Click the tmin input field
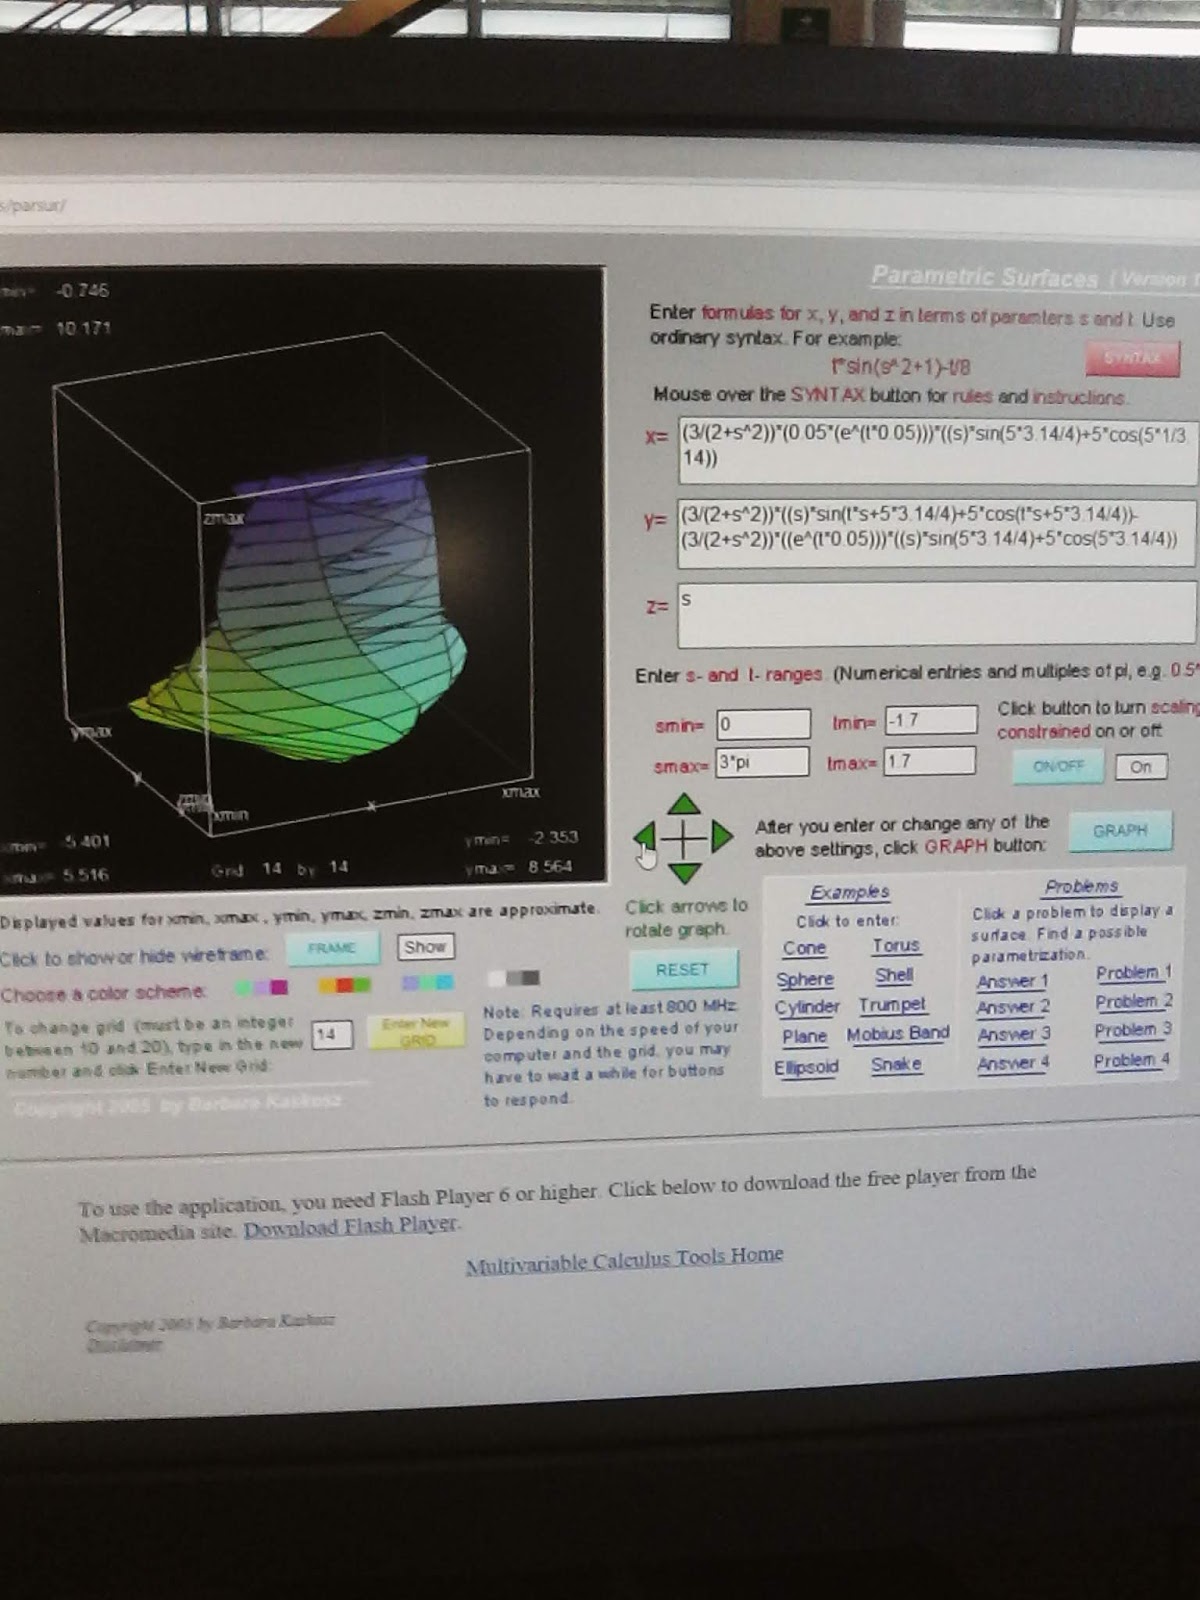Image resolution: width=1200 pixels, height=1600 pixels. (930, 720)
